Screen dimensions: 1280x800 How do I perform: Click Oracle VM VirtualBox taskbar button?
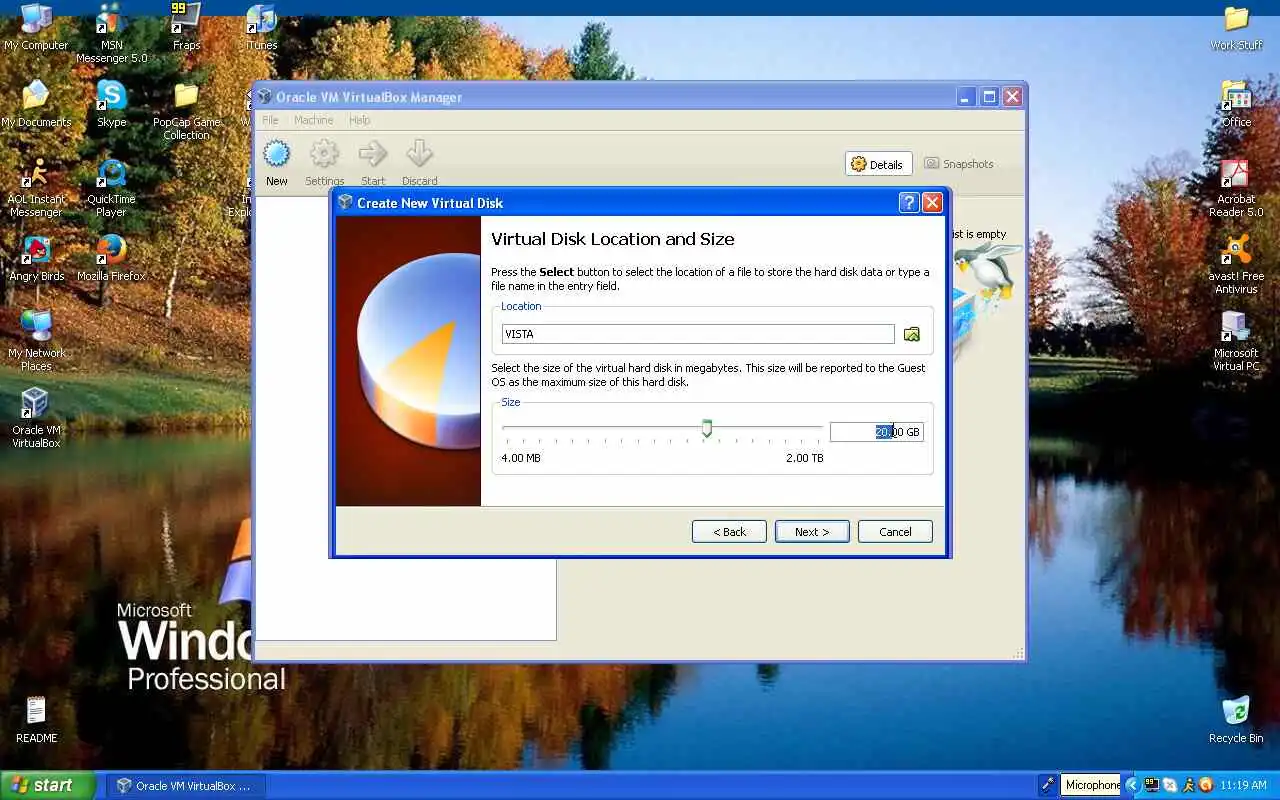[x=185, y=786]
